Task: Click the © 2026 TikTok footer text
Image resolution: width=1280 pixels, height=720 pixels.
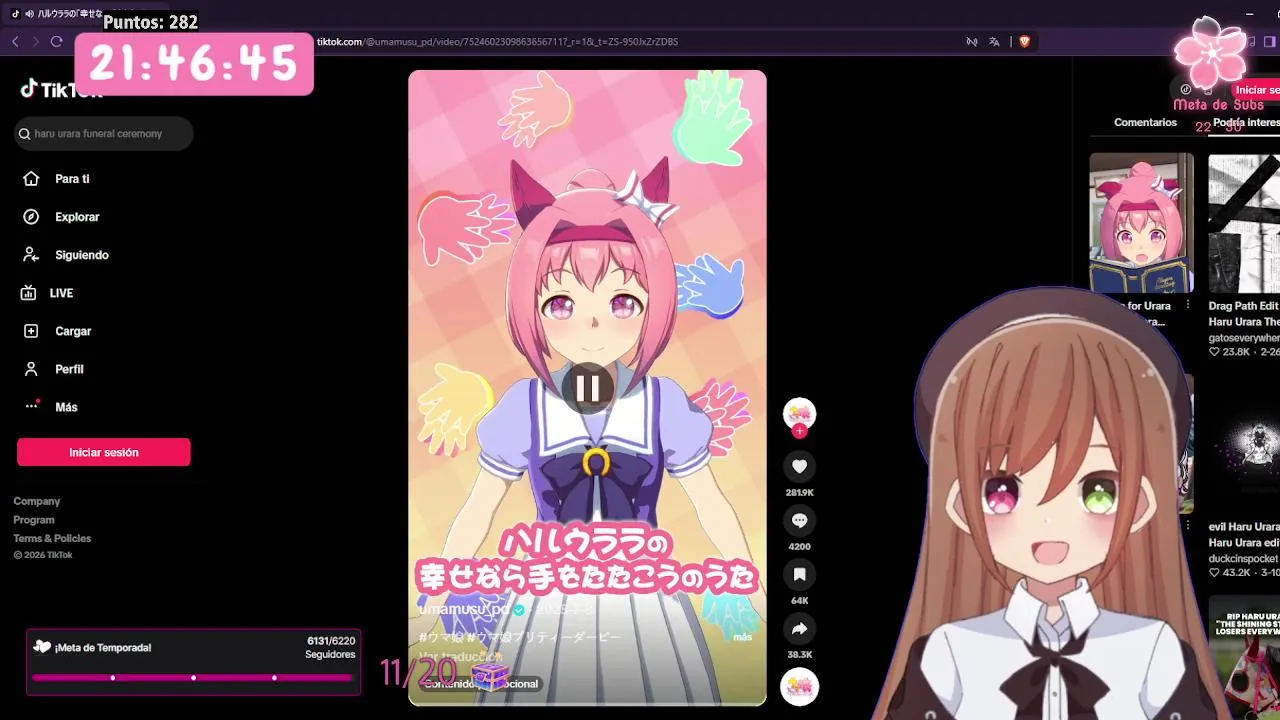Action: pos(43,555)
